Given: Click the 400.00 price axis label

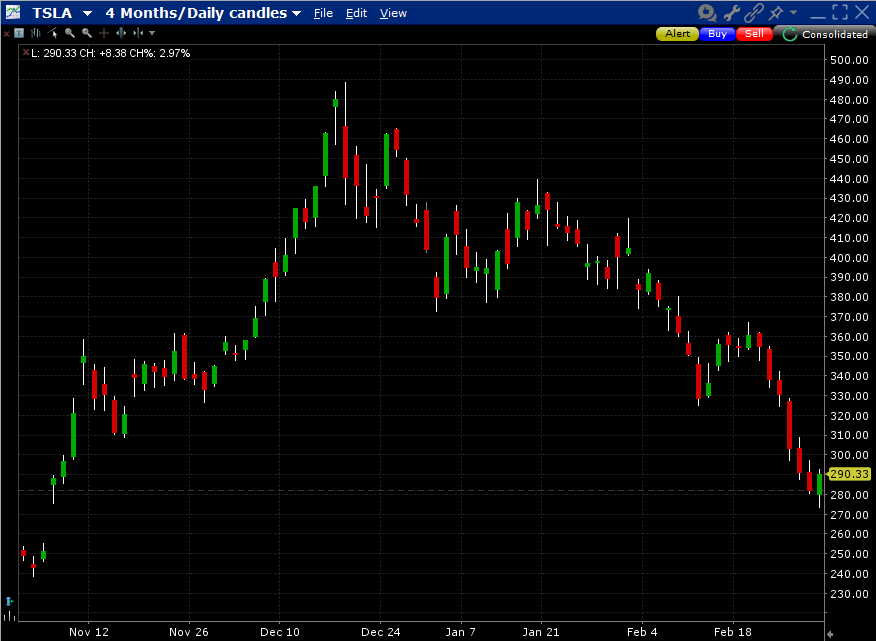Looking at the screenshot, I should pos(849,258).
